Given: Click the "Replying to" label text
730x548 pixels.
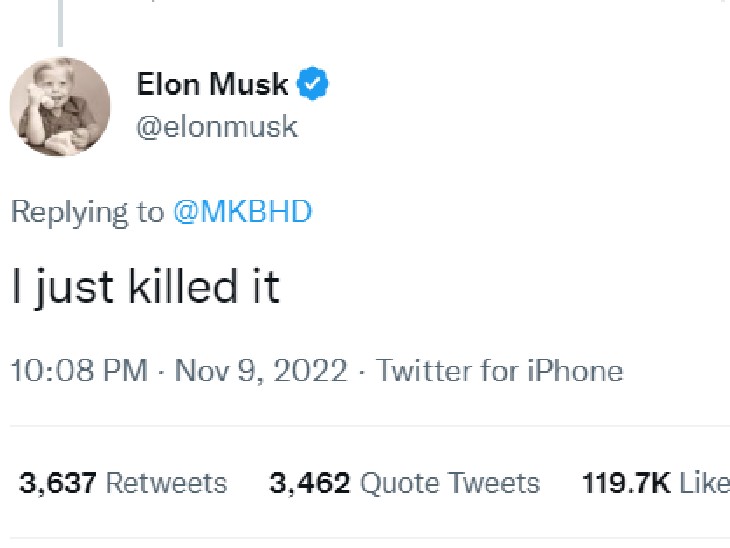Looking at the screenshot, I should pyautogui.click(x=87, y=211).
